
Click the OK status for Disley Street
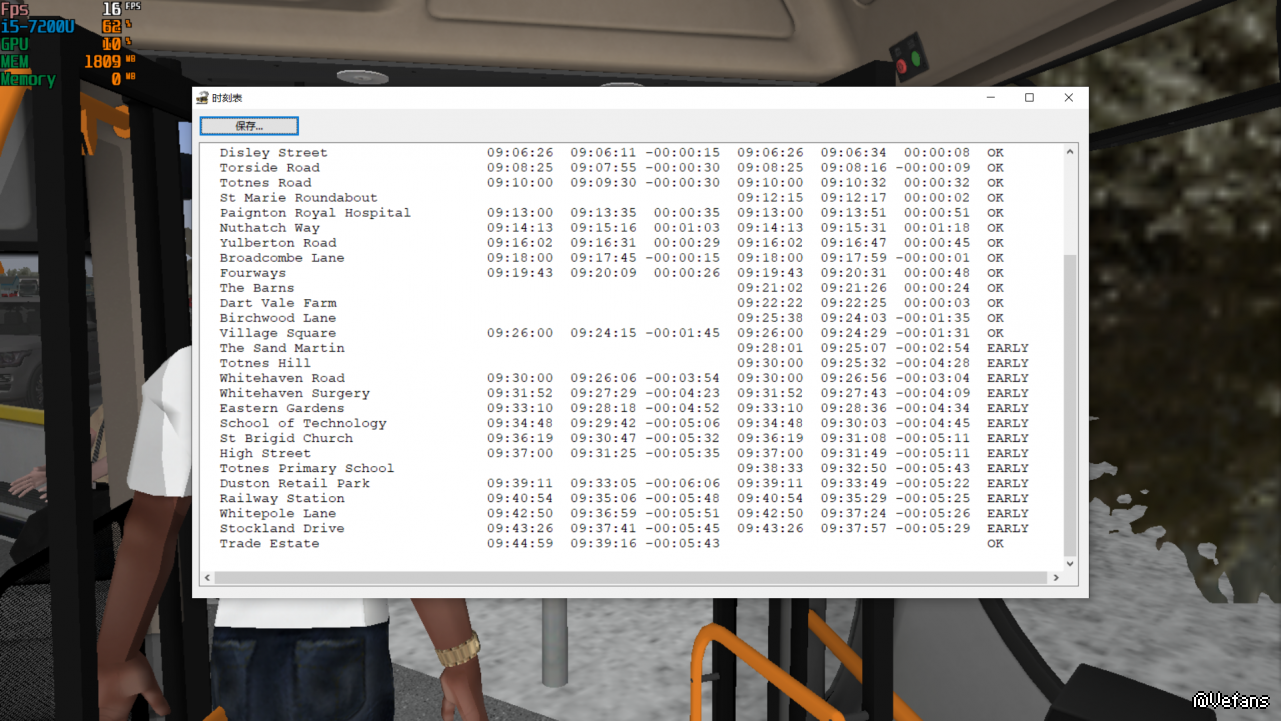[x=995, y=153]
